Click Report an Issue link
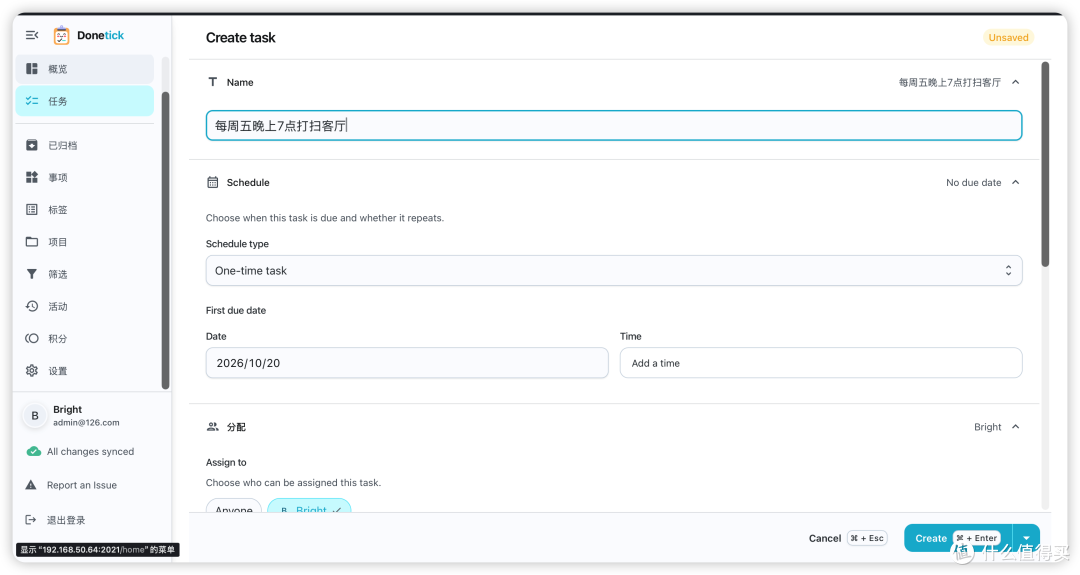Viewport: 1080px width, 575px height. point(81,485)
